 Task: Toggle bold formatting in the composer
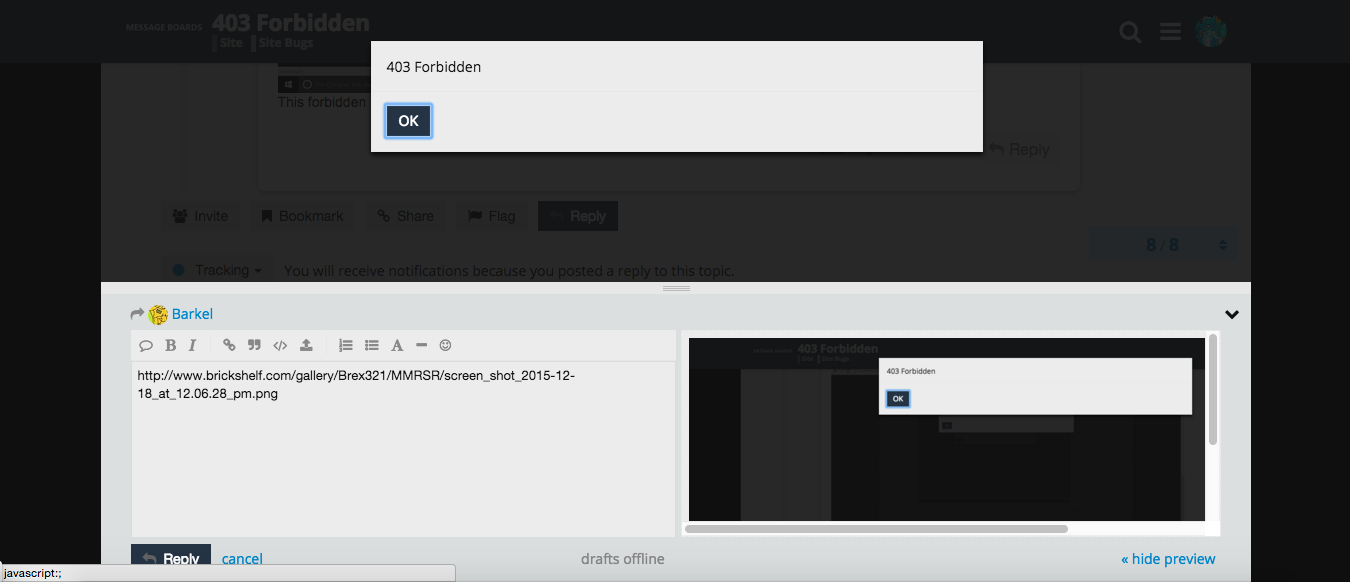170,345
